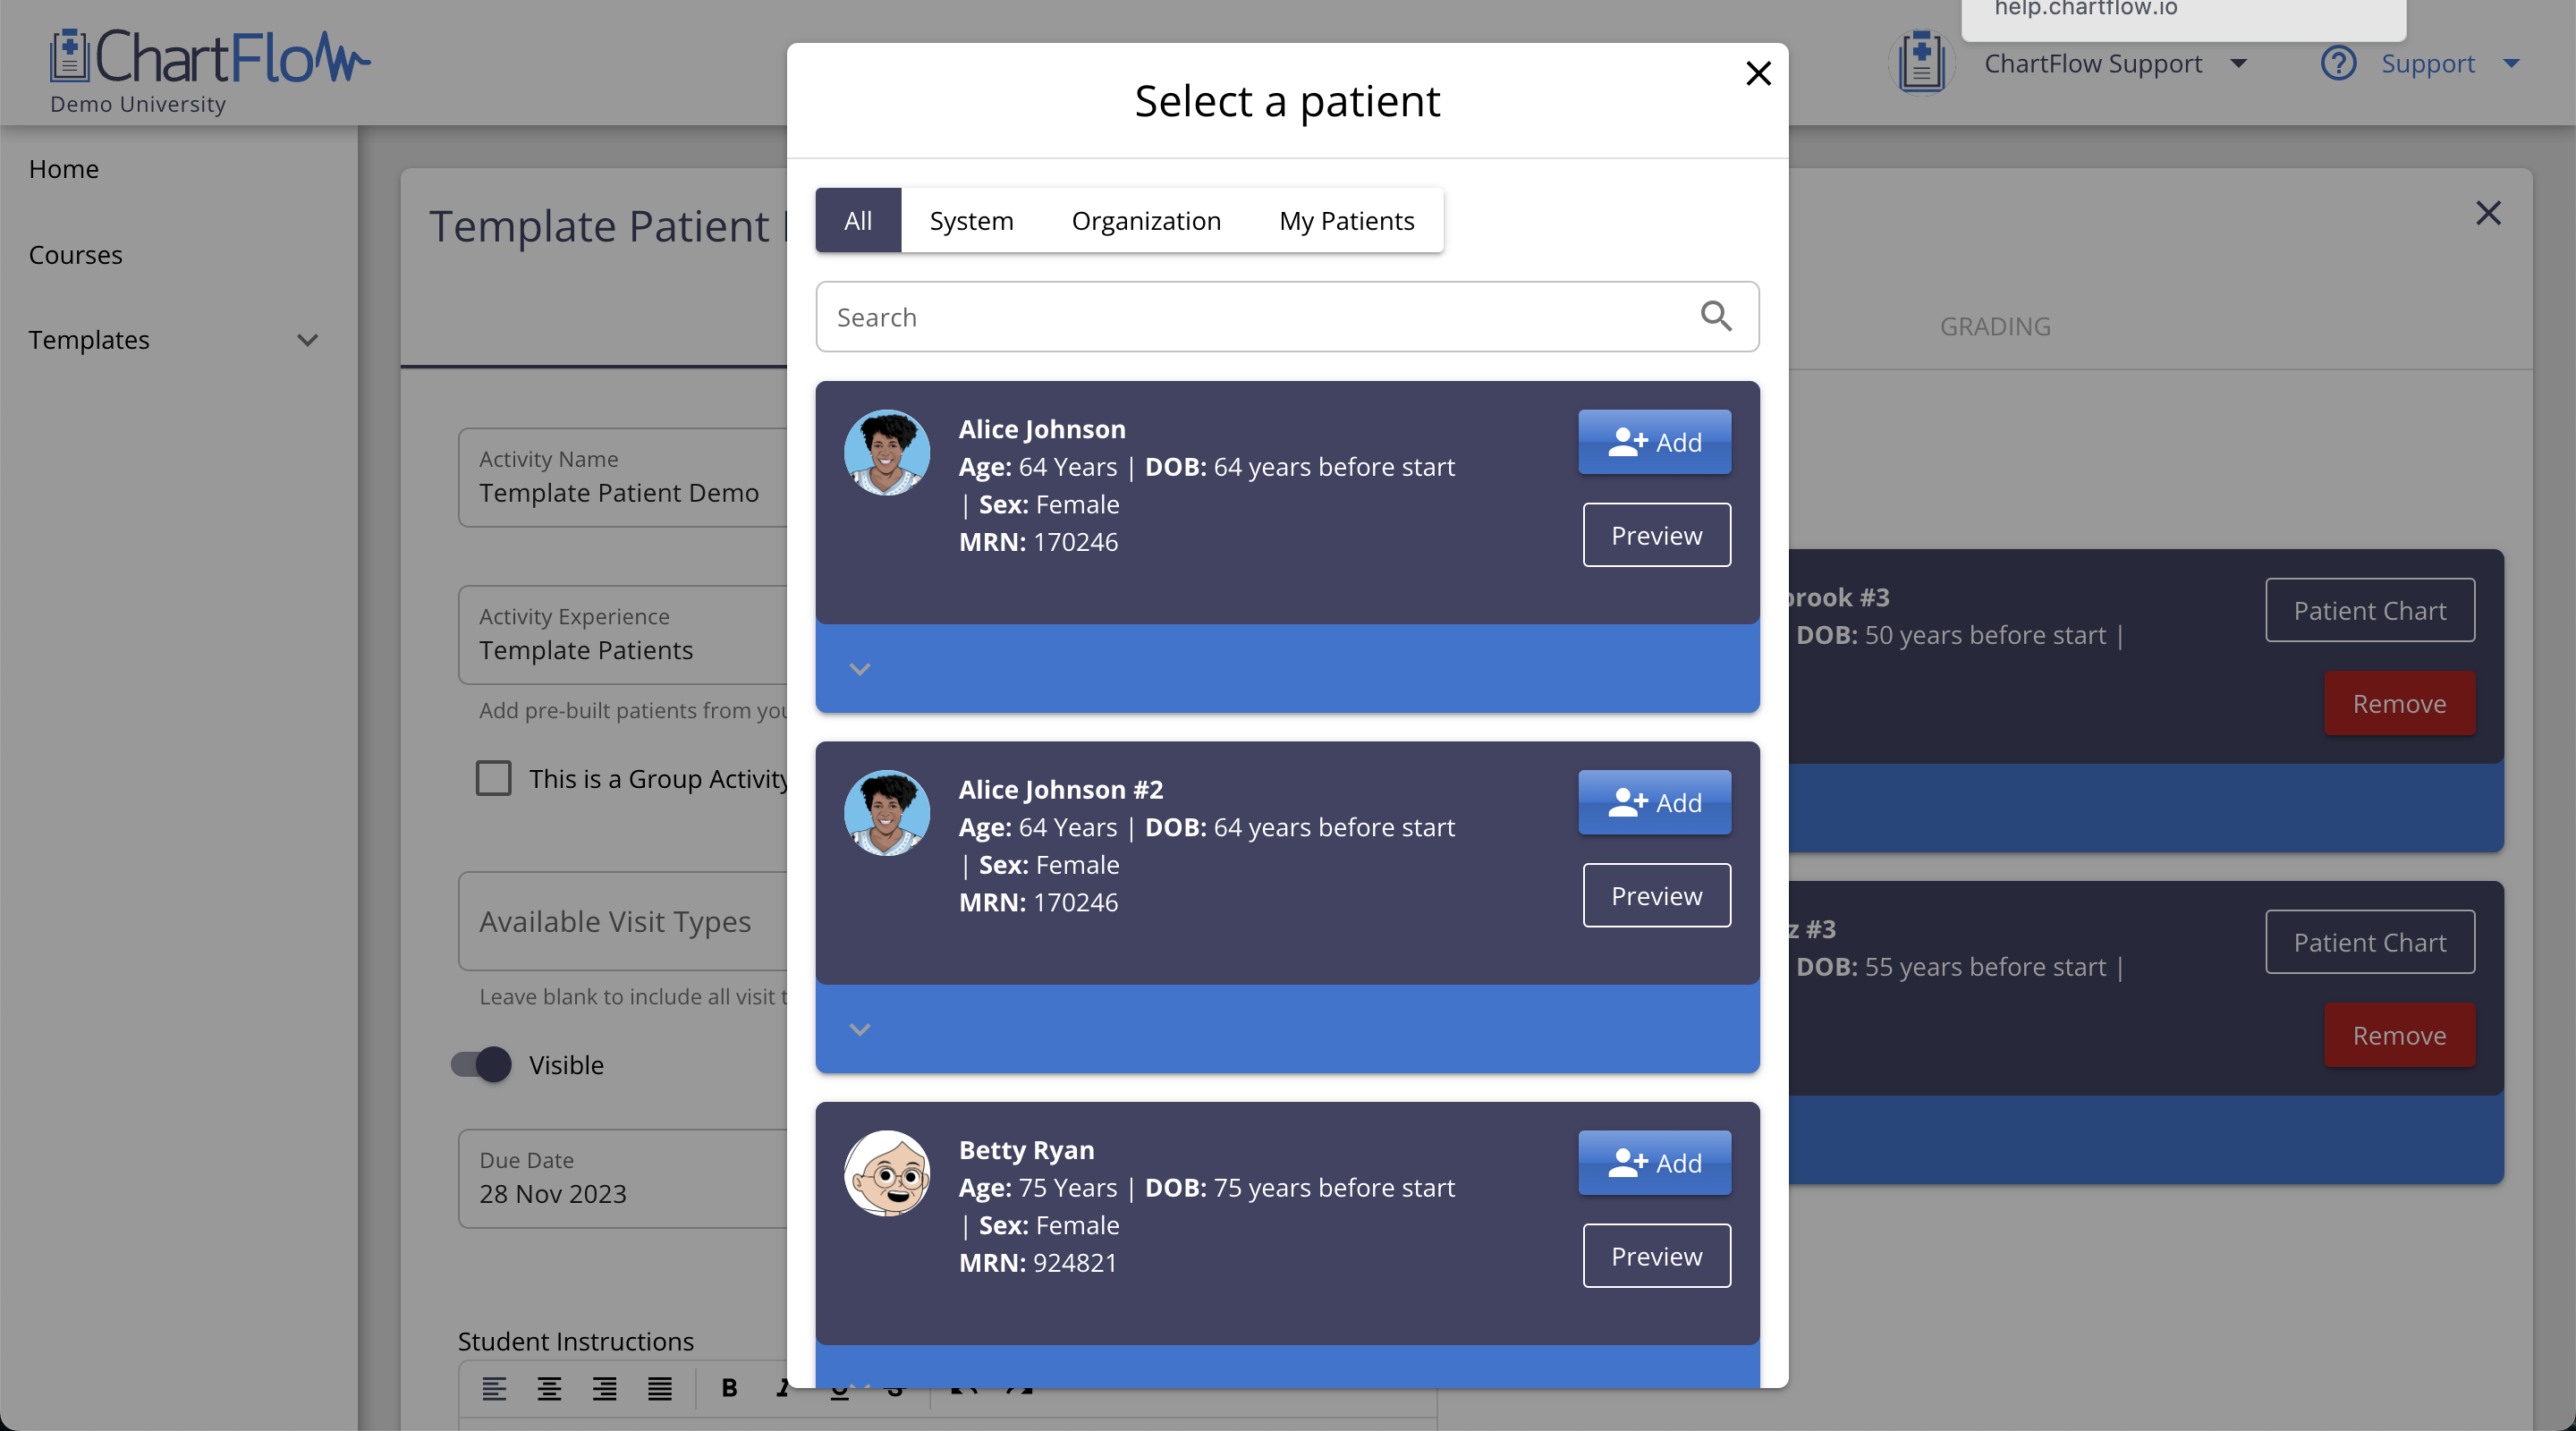
Task: Expand Alice Johnson #2 details chevron
Action: (x=860, y=1029)
